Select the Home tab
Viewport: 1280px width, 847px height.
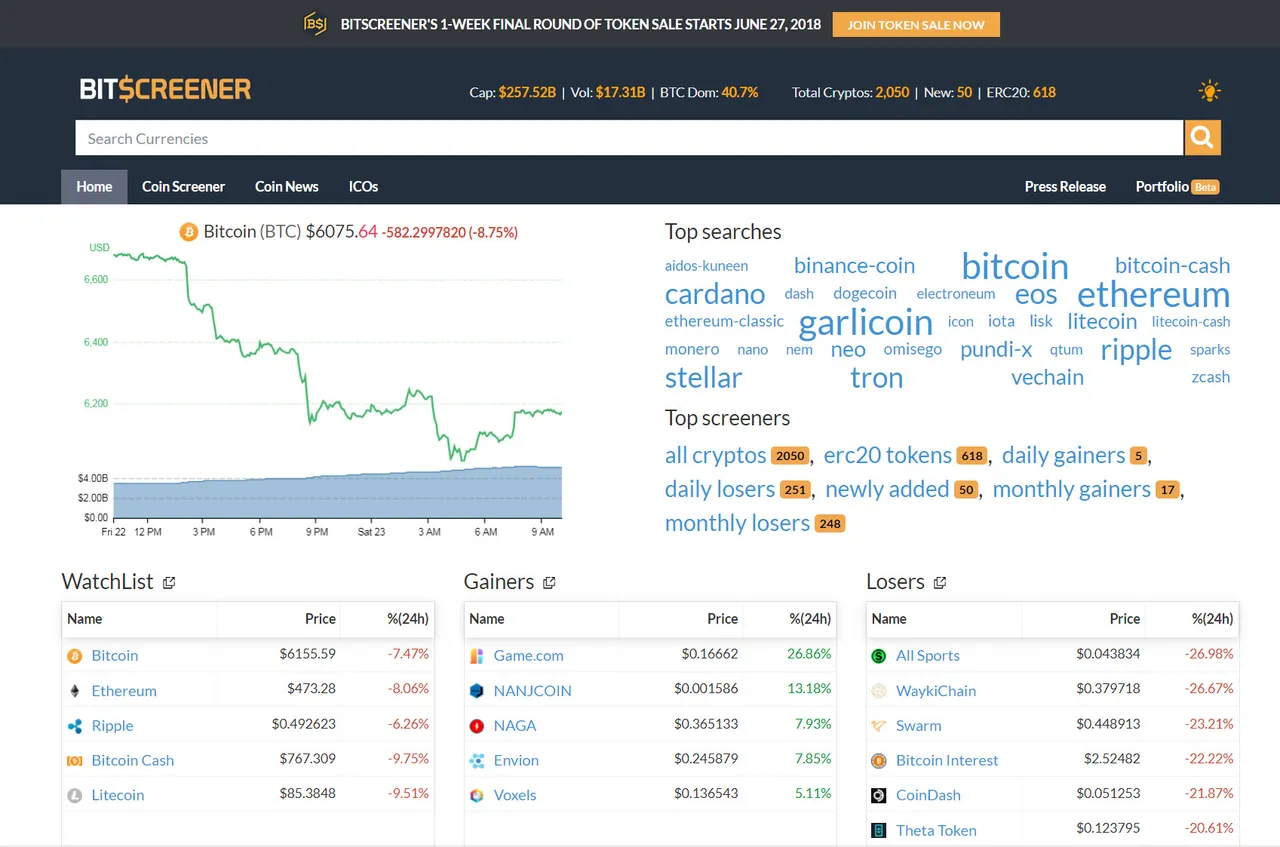(x=94, y=187)
